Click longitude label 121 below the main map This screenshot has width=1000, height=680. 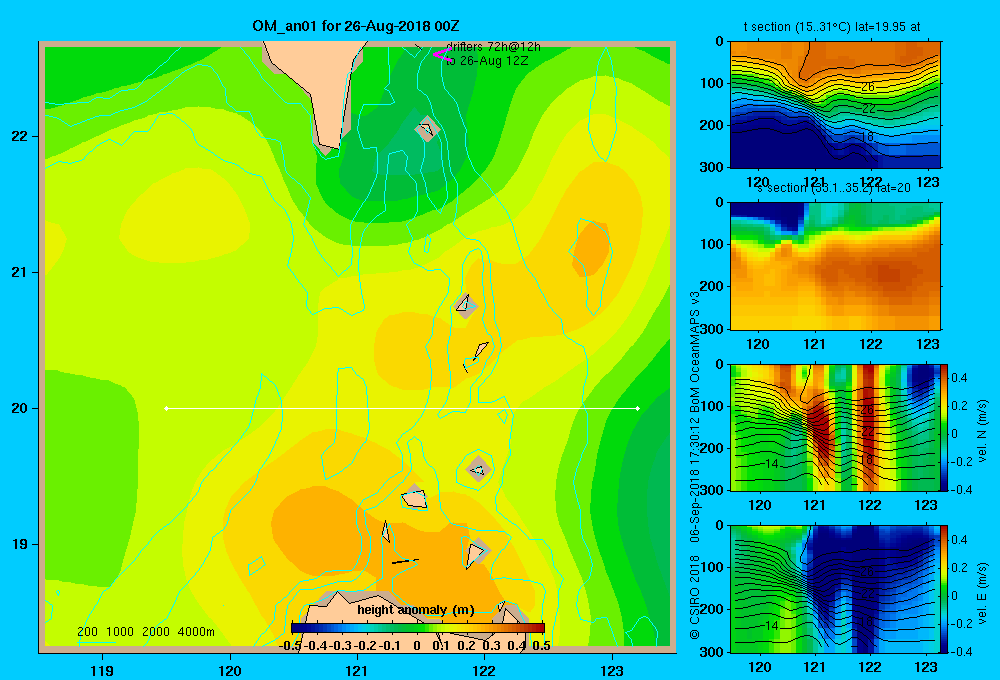[x=357, y=670]
